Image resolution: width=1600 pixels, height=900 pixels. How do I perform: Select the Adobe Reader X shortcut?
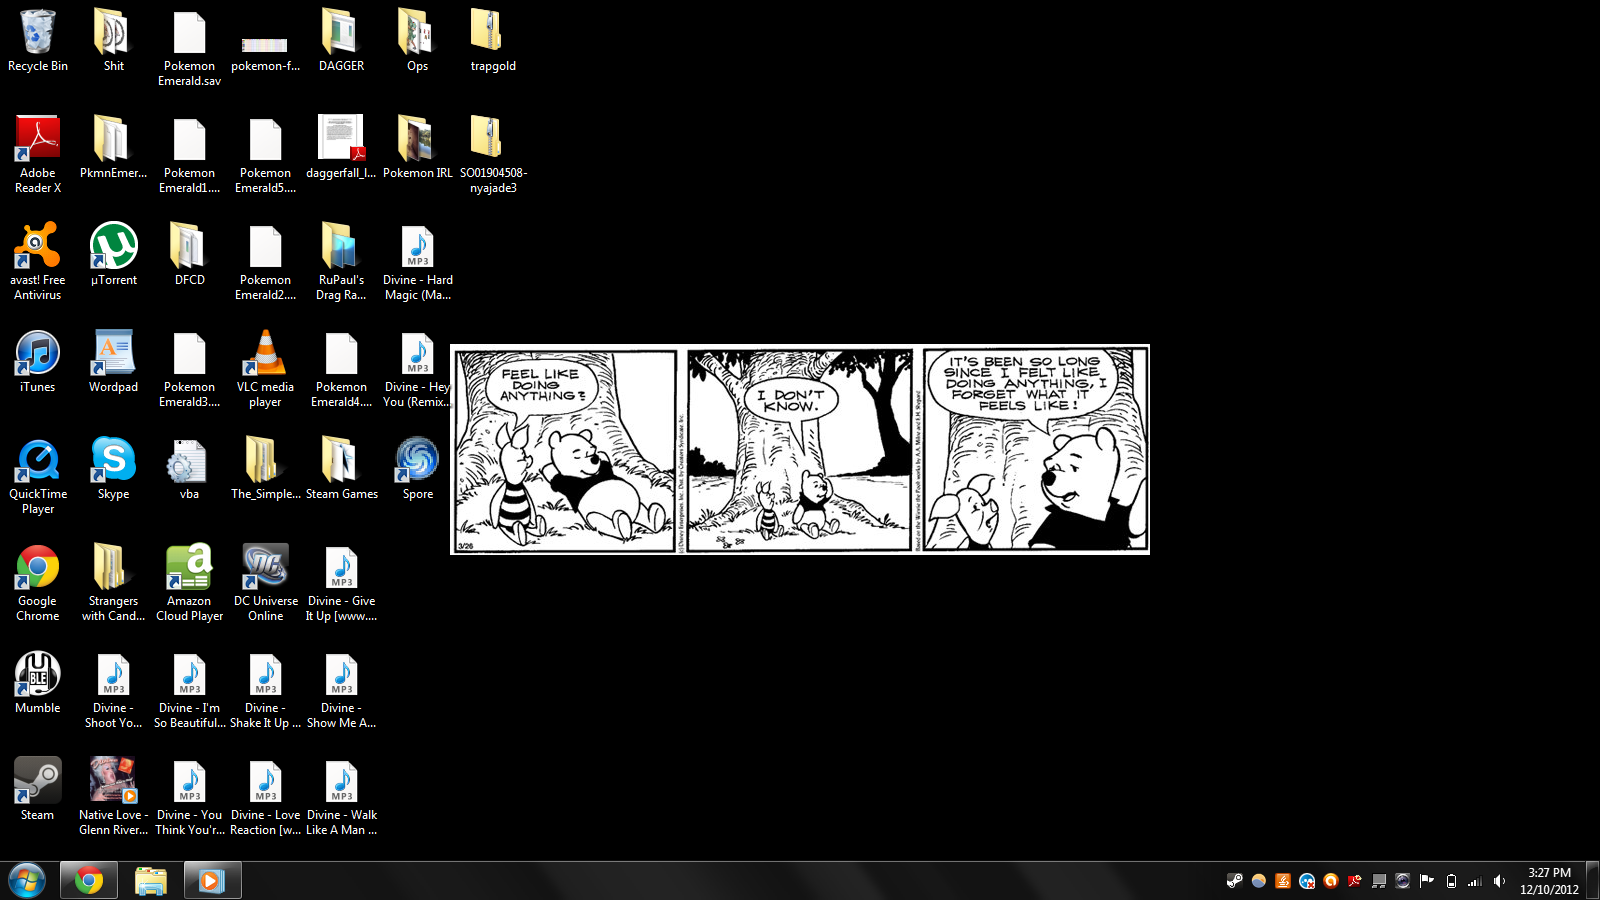click(38, 154)
